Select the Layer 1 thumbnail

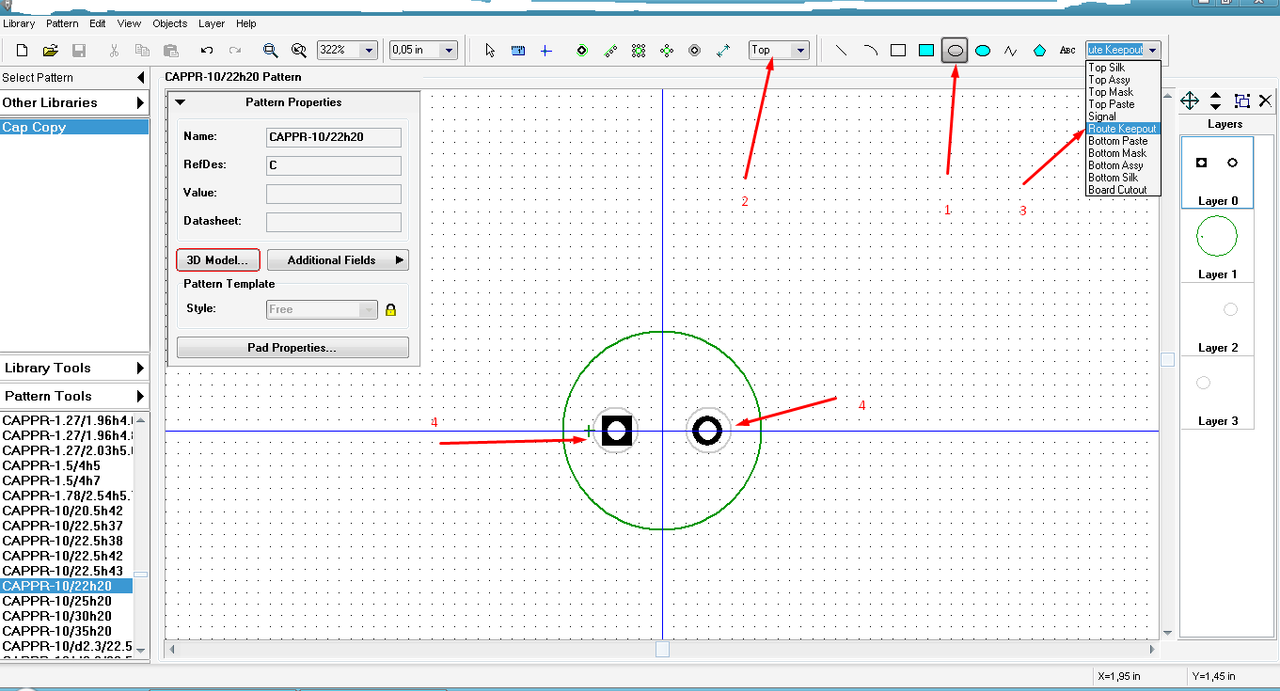pos(1217,246)
